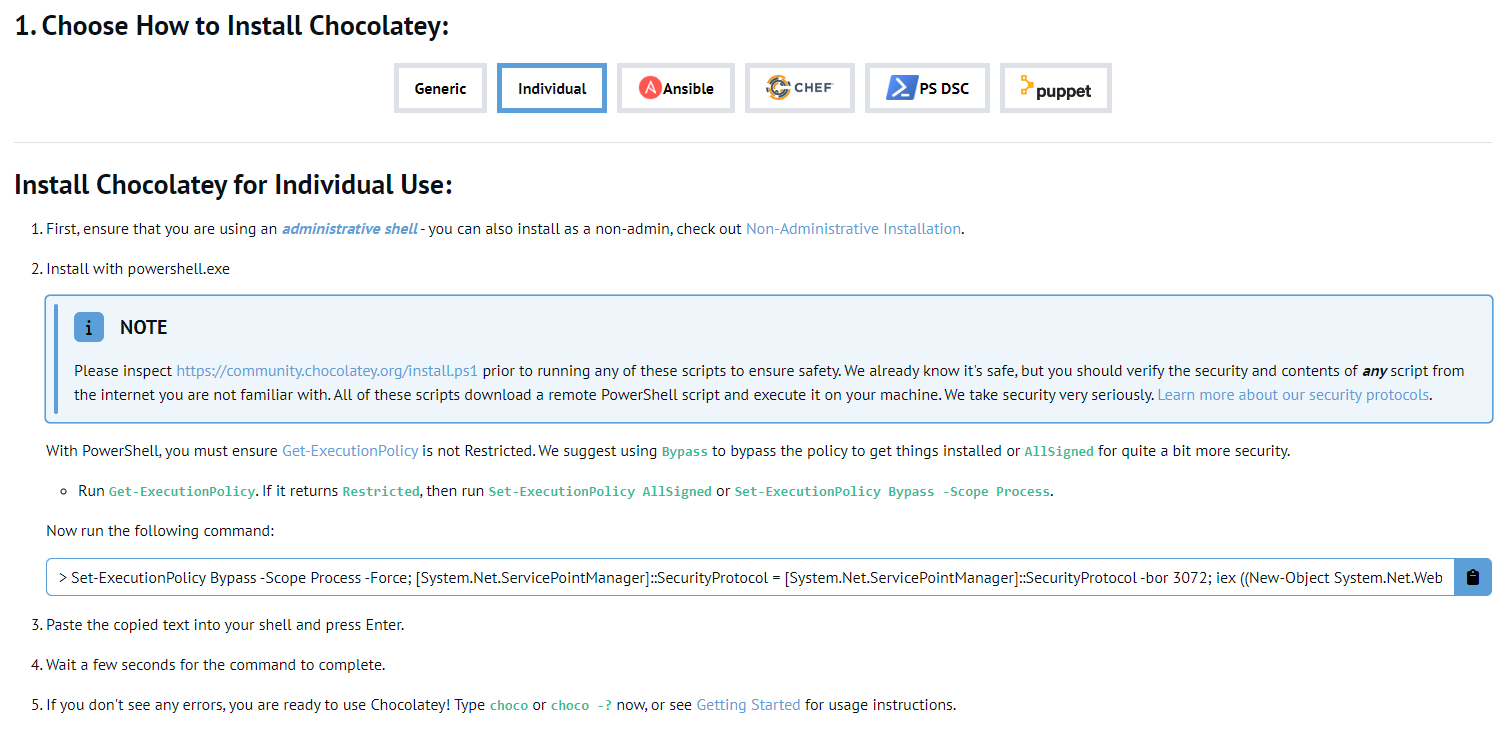Click inside the install command text field

[750, 577]
